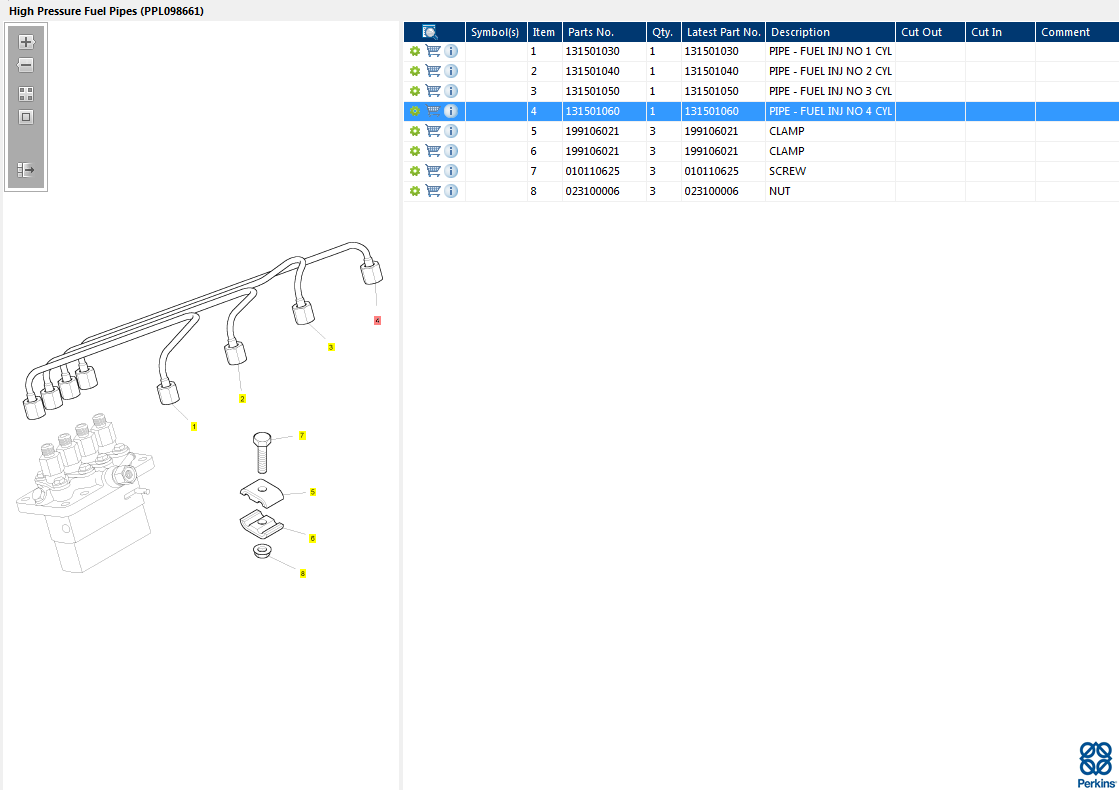Screen dimensions: 1119x790
Task: Open info for the SCREW row
Action: coord(451,171)
